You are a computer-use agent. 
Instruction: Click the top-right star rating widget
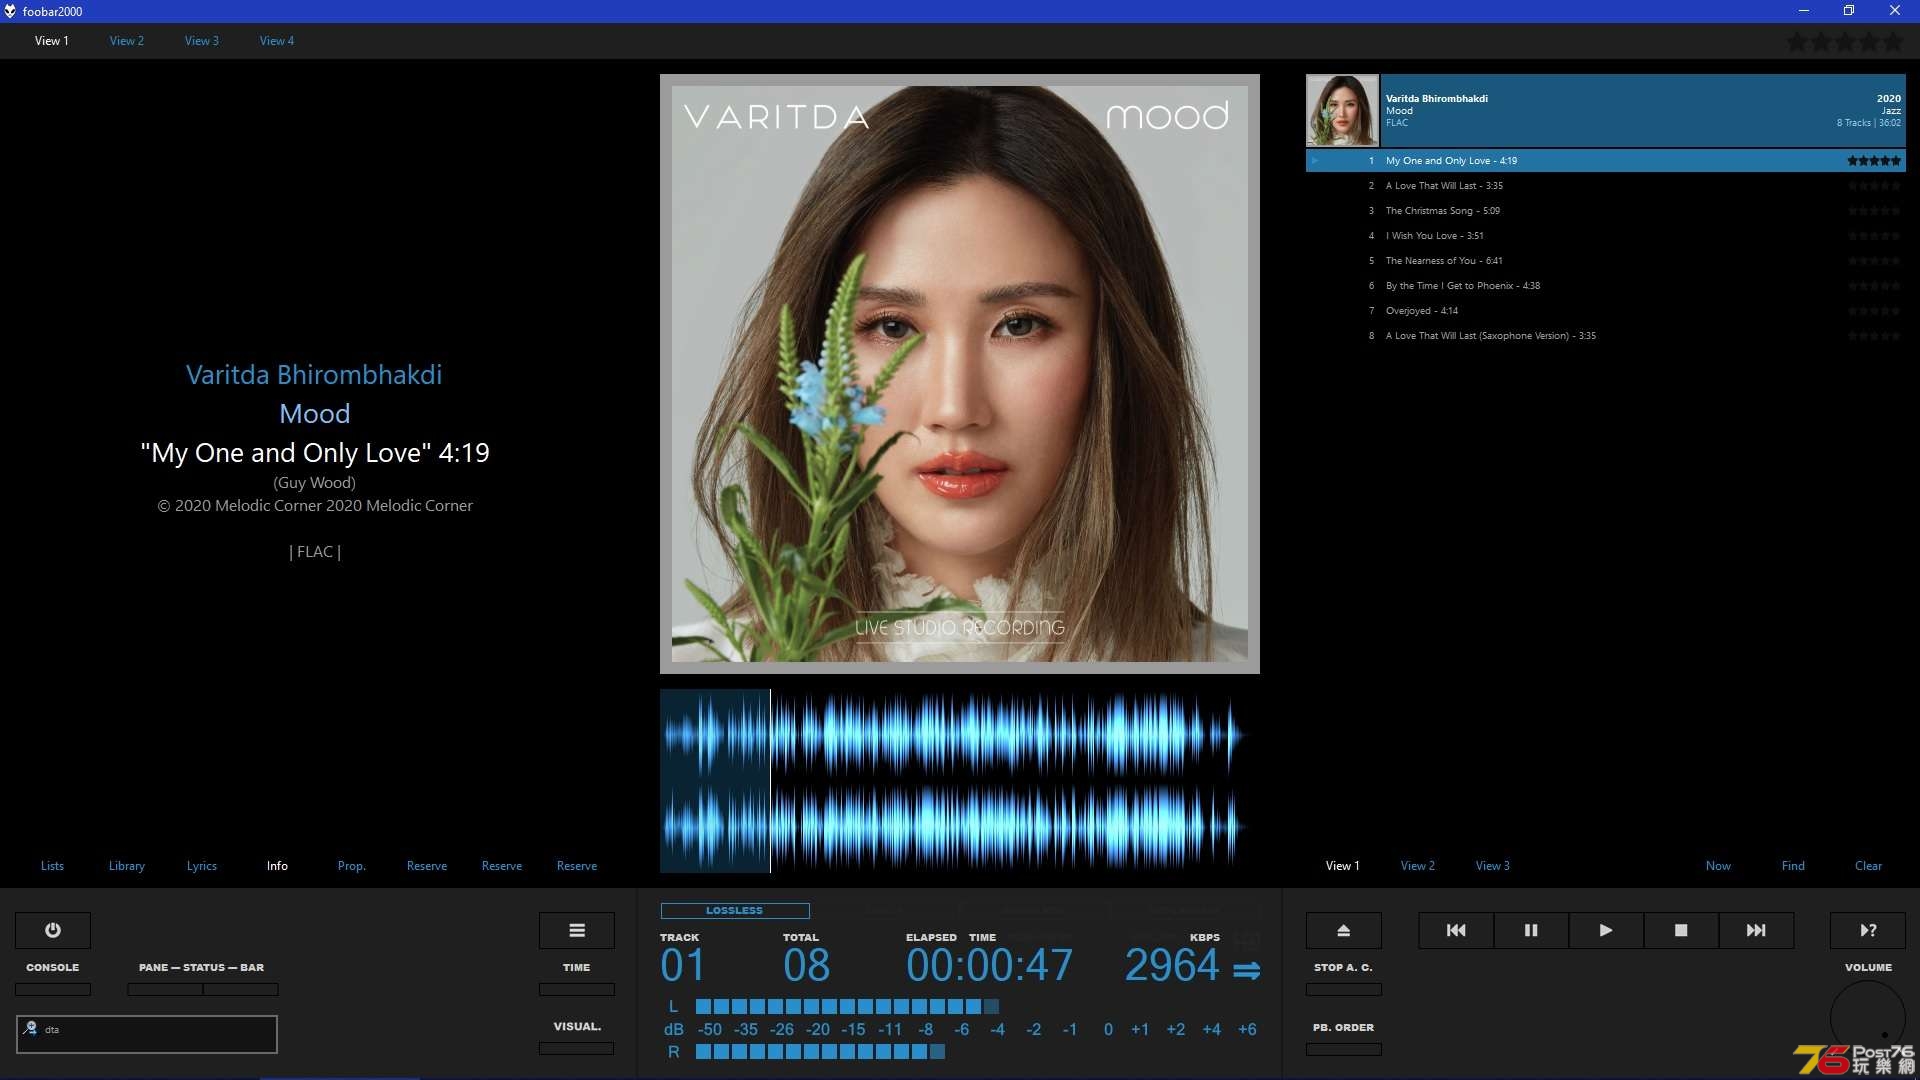1845,42
